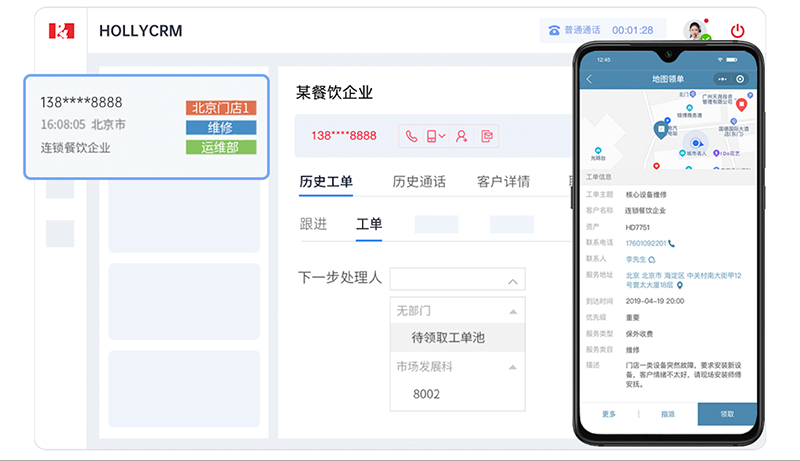This screenshot has width=800, height=461.
Task: Click the HOLLYCRM red logo icon
Action: (61, 31)
